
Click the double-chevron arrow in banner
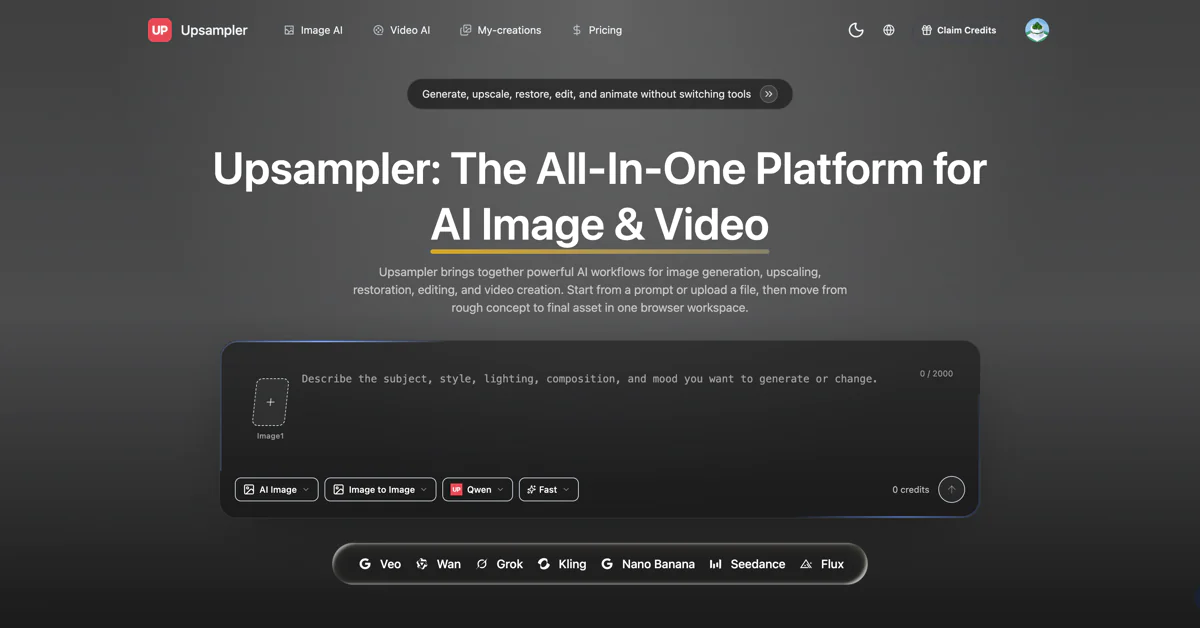click(x=769, y=94)
